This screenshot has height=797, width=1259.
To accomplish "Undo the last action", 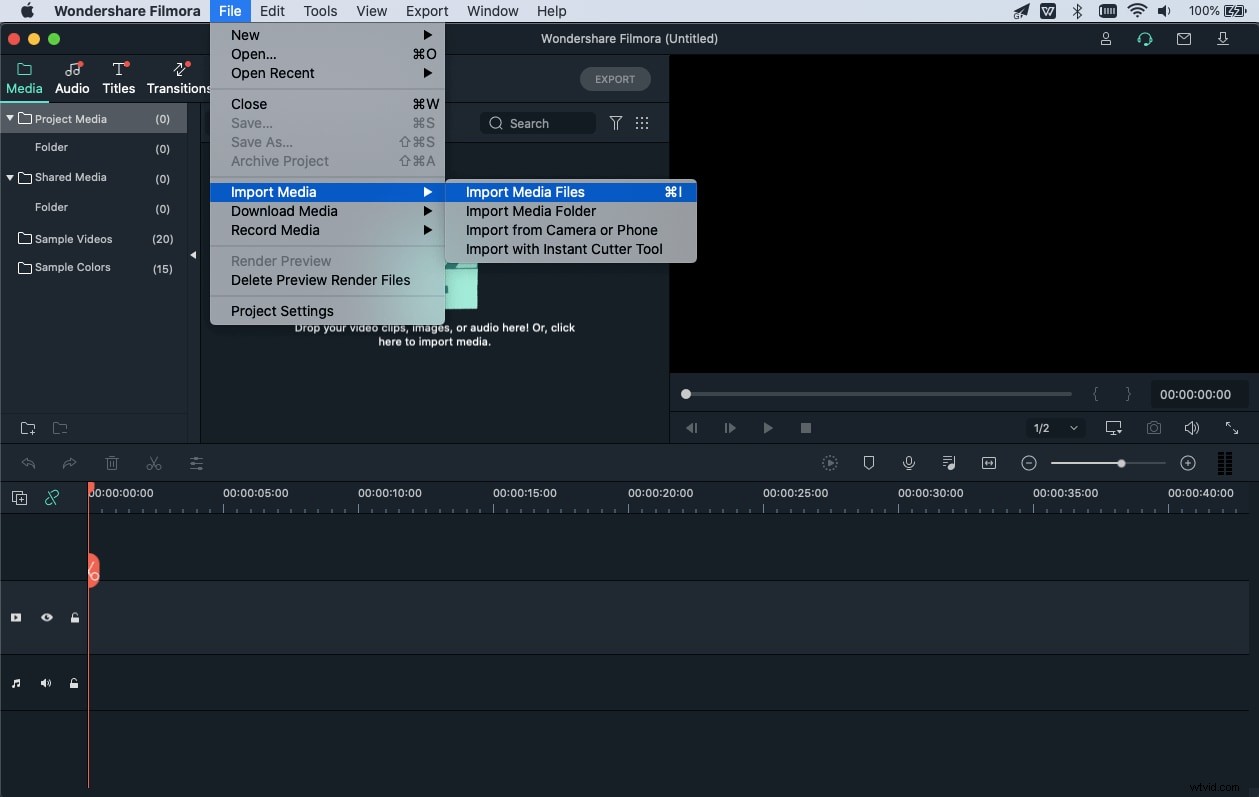I will coord(28,463).
